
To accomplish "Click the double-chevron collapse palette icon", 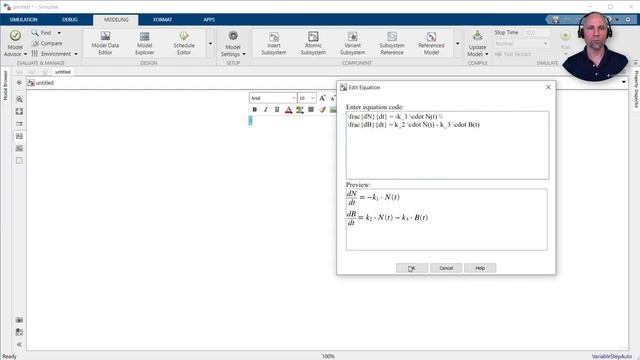I will [19, 344].
